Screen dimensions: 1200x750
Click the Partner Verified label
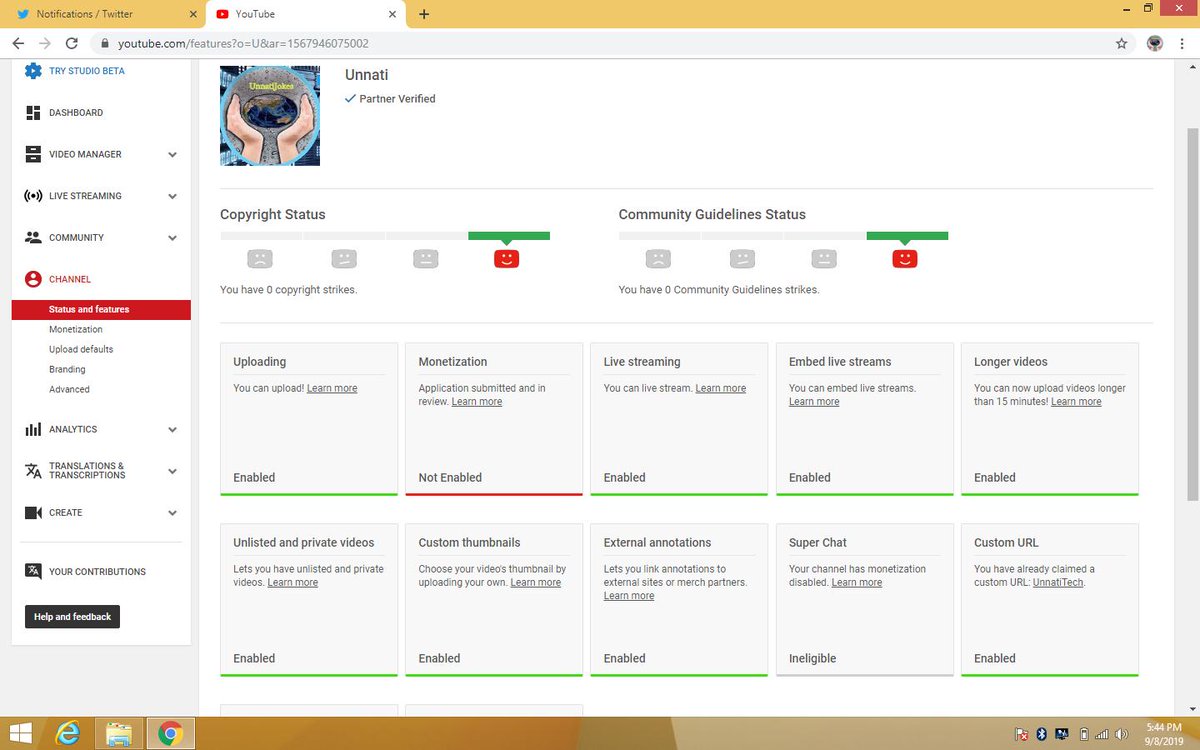pyautogui.click(x=397, y=99)
